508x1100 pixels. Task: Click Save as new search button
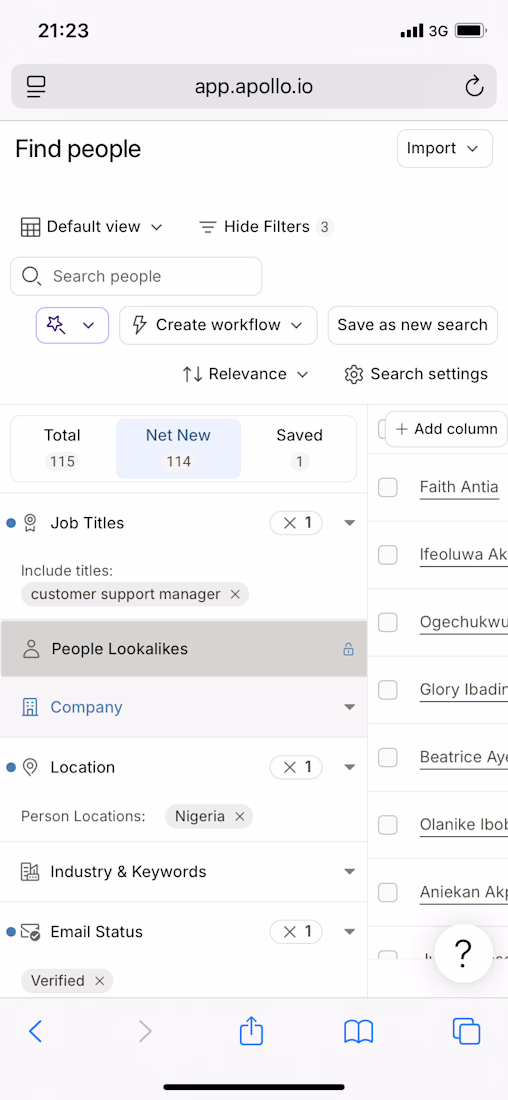coord(413,326)
